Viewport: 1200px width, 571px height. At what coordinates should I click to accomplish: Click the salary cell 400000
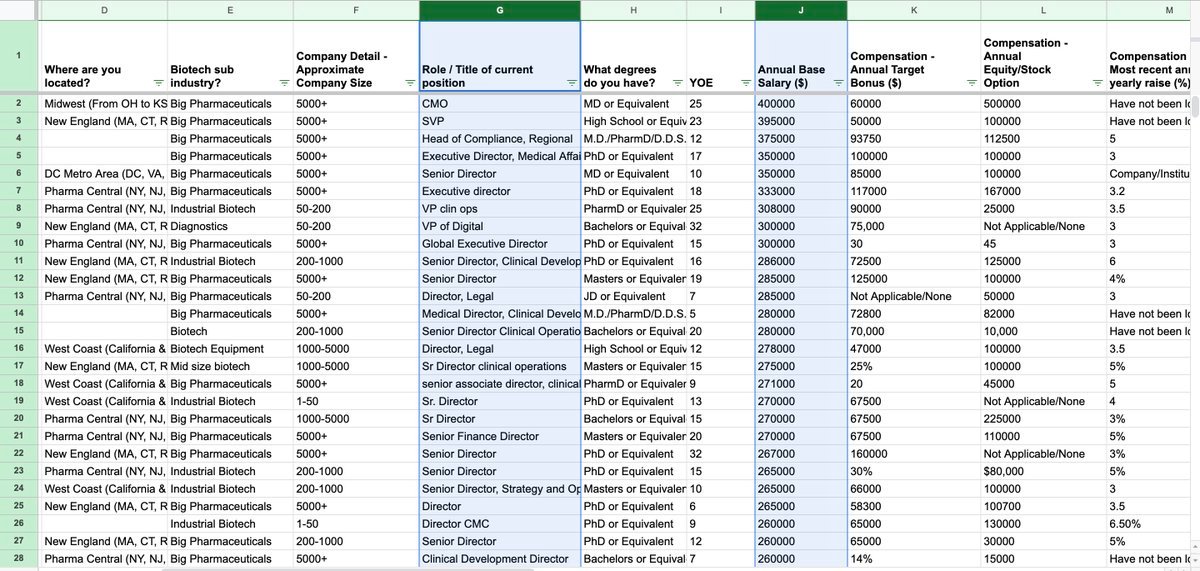(x=801, y=103)
